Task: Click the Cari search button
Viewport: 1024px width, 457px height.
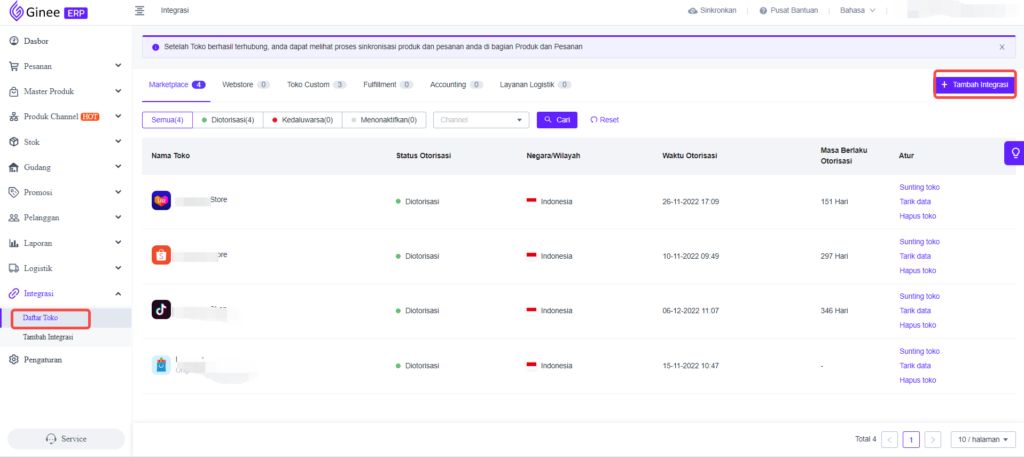Action: pyautogui.click(x=557, y=120)
